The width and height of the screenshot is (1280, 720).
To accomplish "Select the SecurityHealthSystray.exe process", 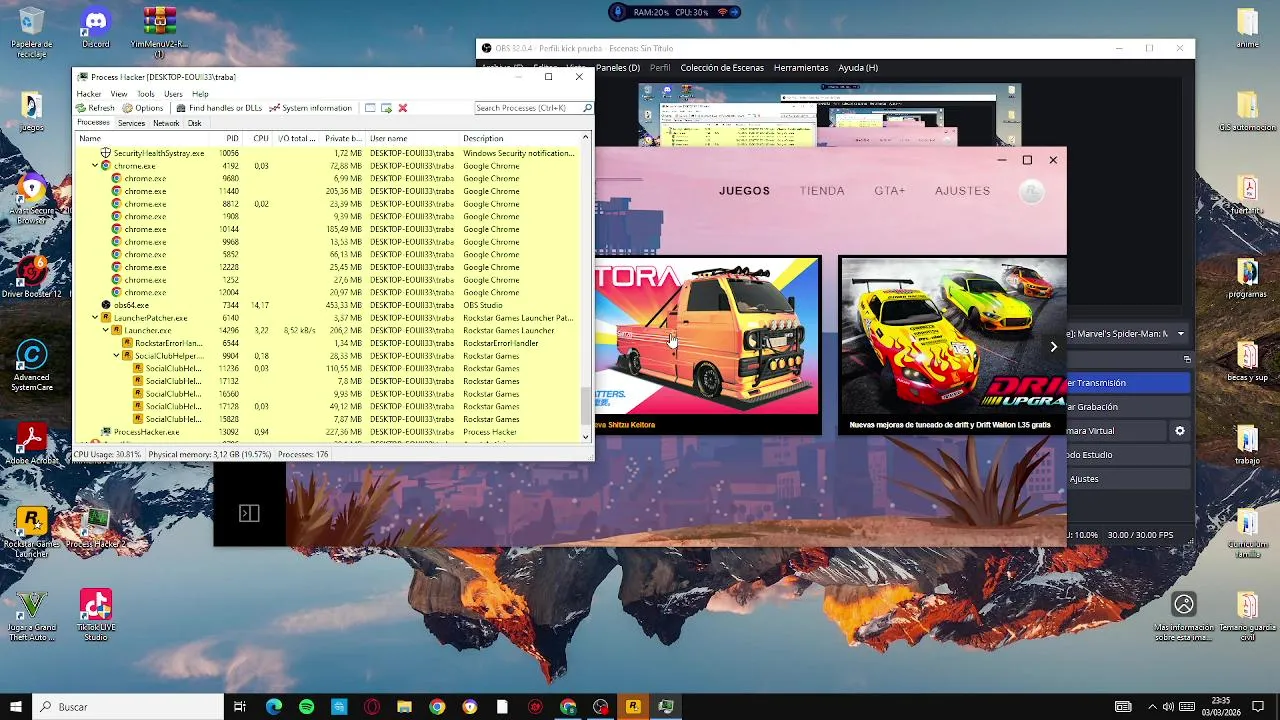I will (327, 153).
